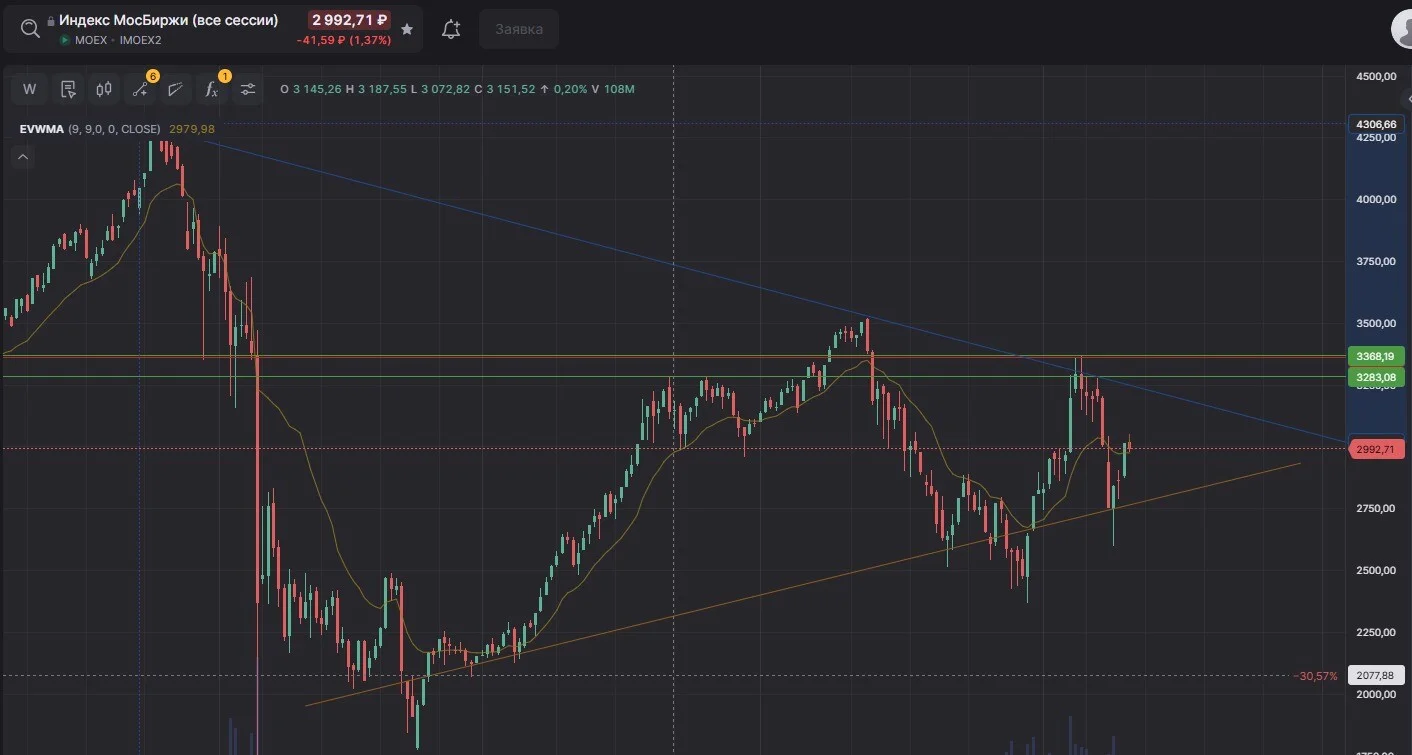Click the -30,57% level percentage label
The width and height of the screenshot is (1412, 755).
tap(1315, 676)
